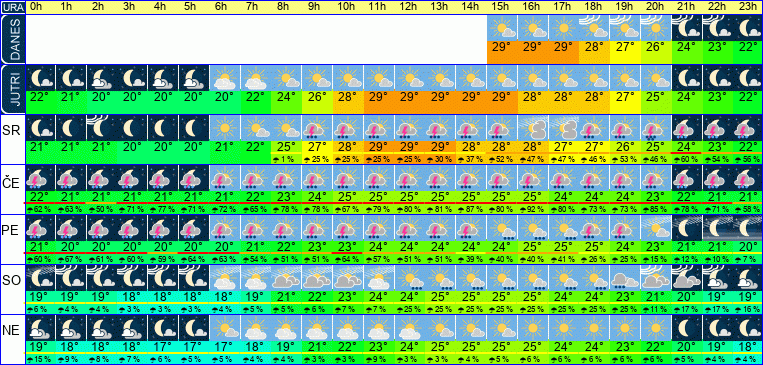Select the DANES day tab
Image resolution: width=763 pixels, height=365 pixels.
click(x=12, y=39)
